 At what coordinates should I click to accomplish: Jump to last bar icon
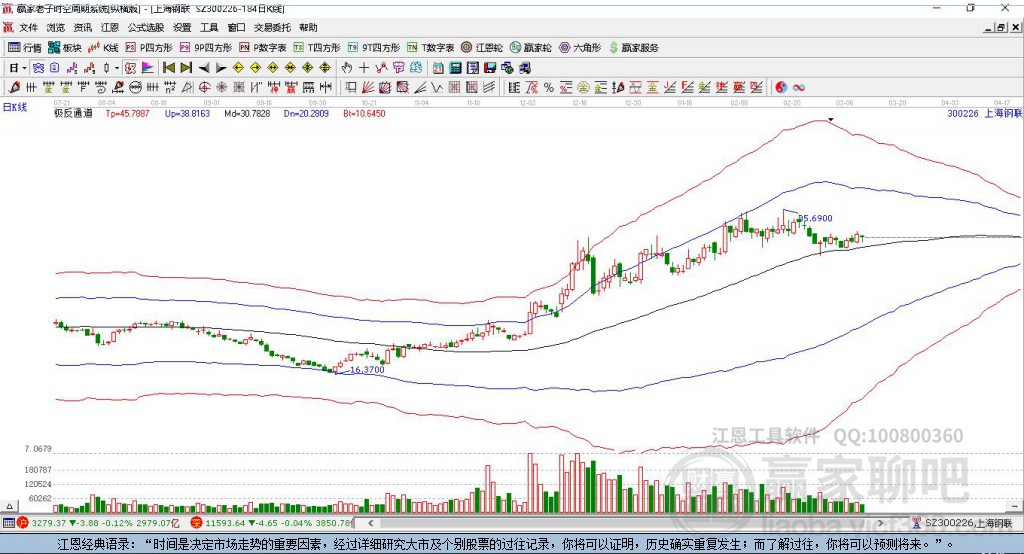click(x=186, y=68)
